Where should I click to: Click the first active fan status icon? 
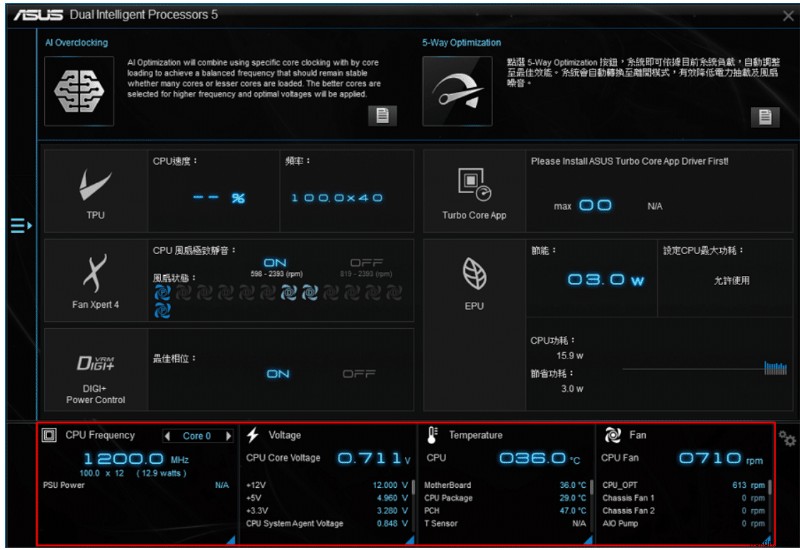(x=162, y=293)
